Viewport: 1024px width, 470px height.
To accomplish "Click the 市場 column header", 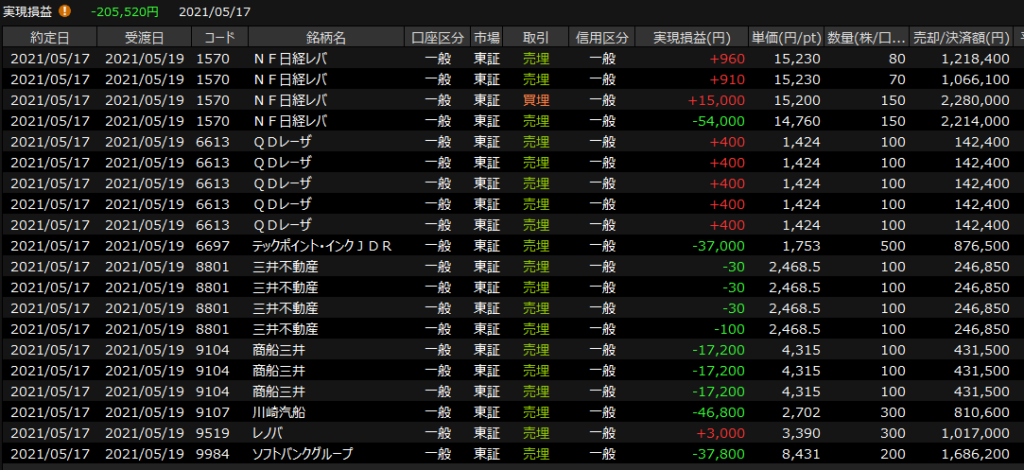I will [x=487, y=38].
